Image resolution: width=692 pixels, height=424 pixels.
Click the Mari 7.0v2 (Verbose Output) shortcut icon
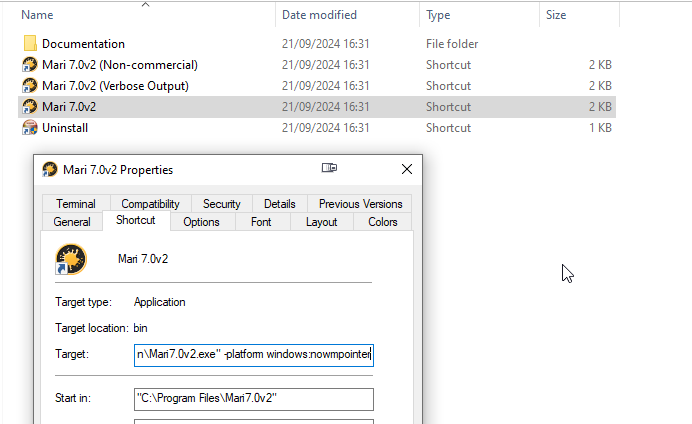30,86
